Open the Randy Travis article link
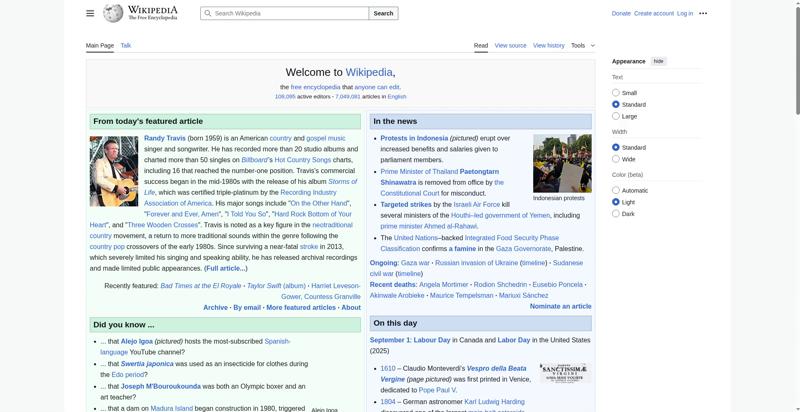 [165, 138]
